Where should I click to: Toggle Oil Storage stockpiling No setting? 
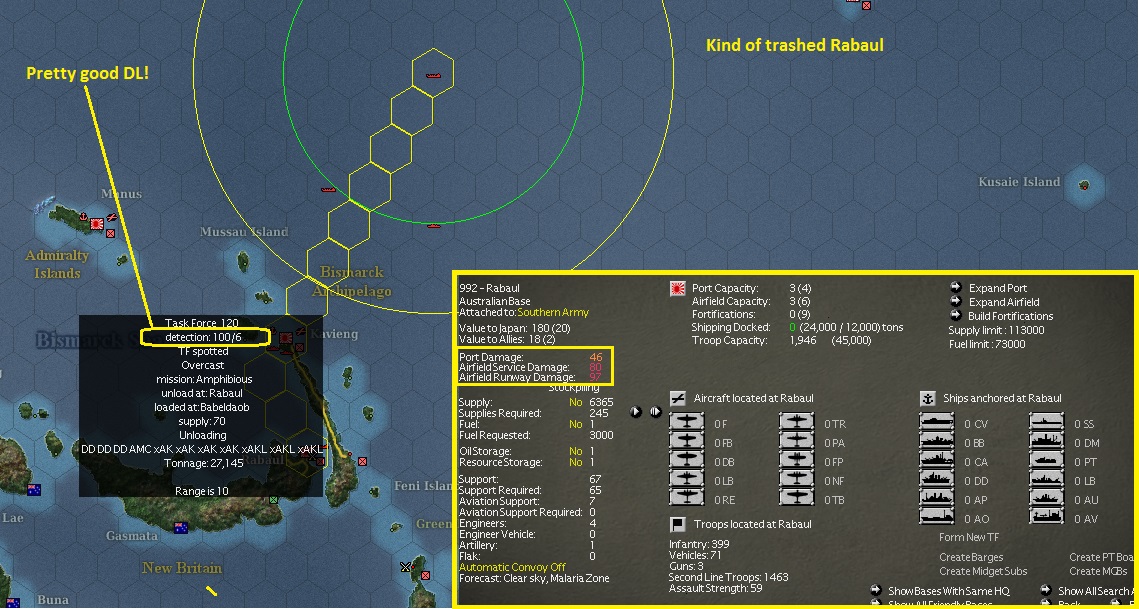[x=575, y=451]
